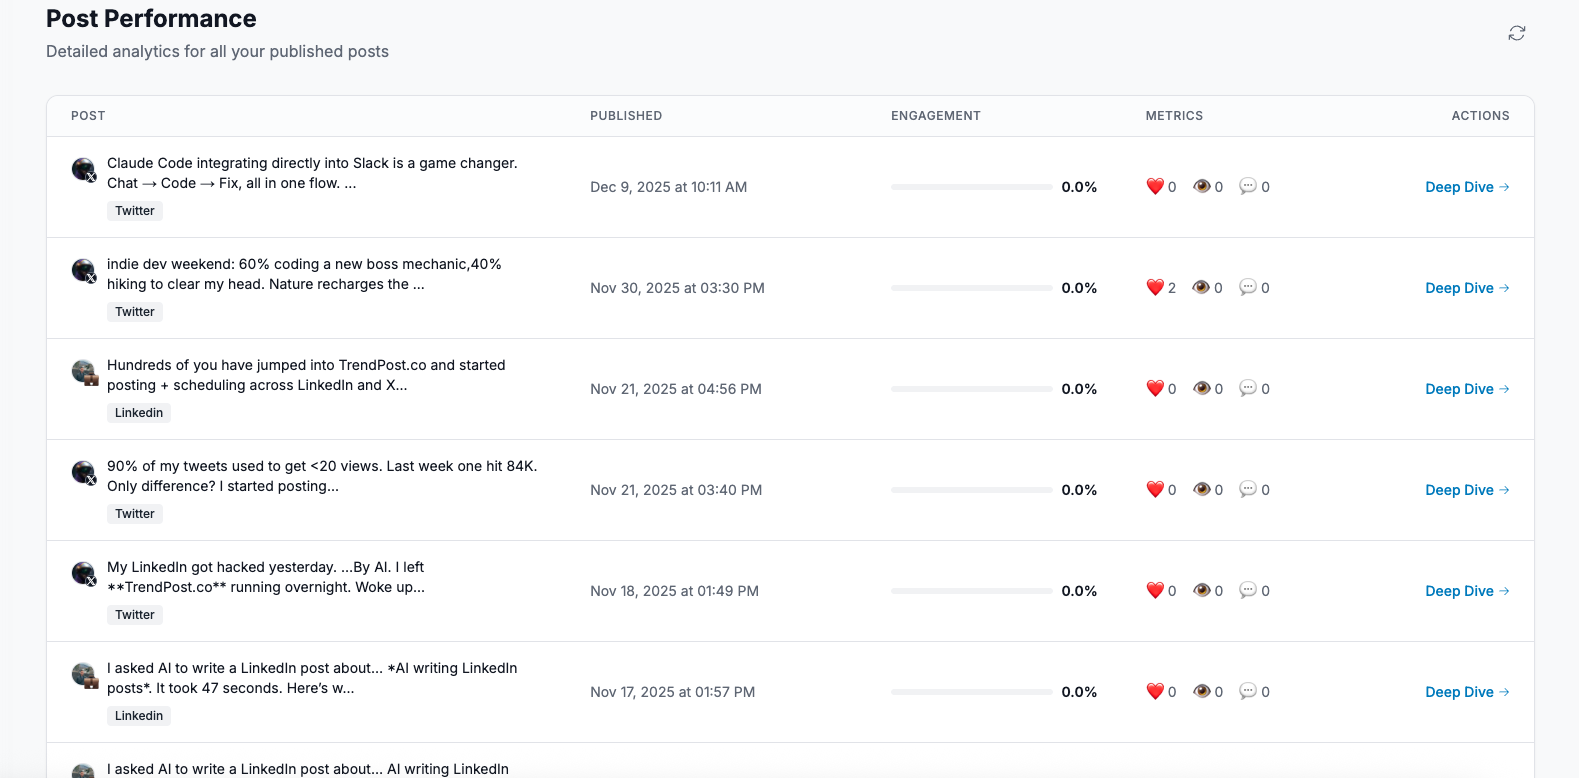Click heart icon on Nov 17 post row

point(1155,692)
